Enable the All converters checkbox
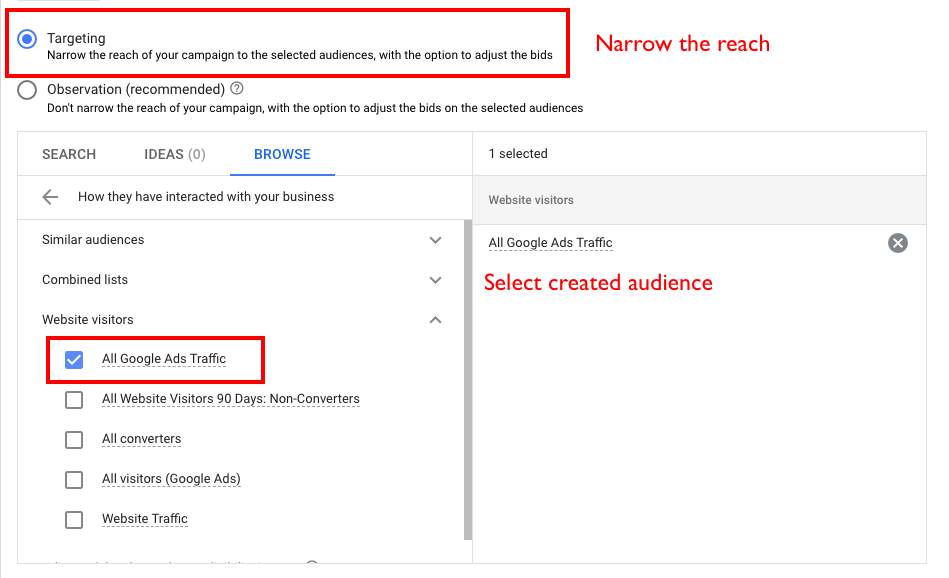 [74, 439]
